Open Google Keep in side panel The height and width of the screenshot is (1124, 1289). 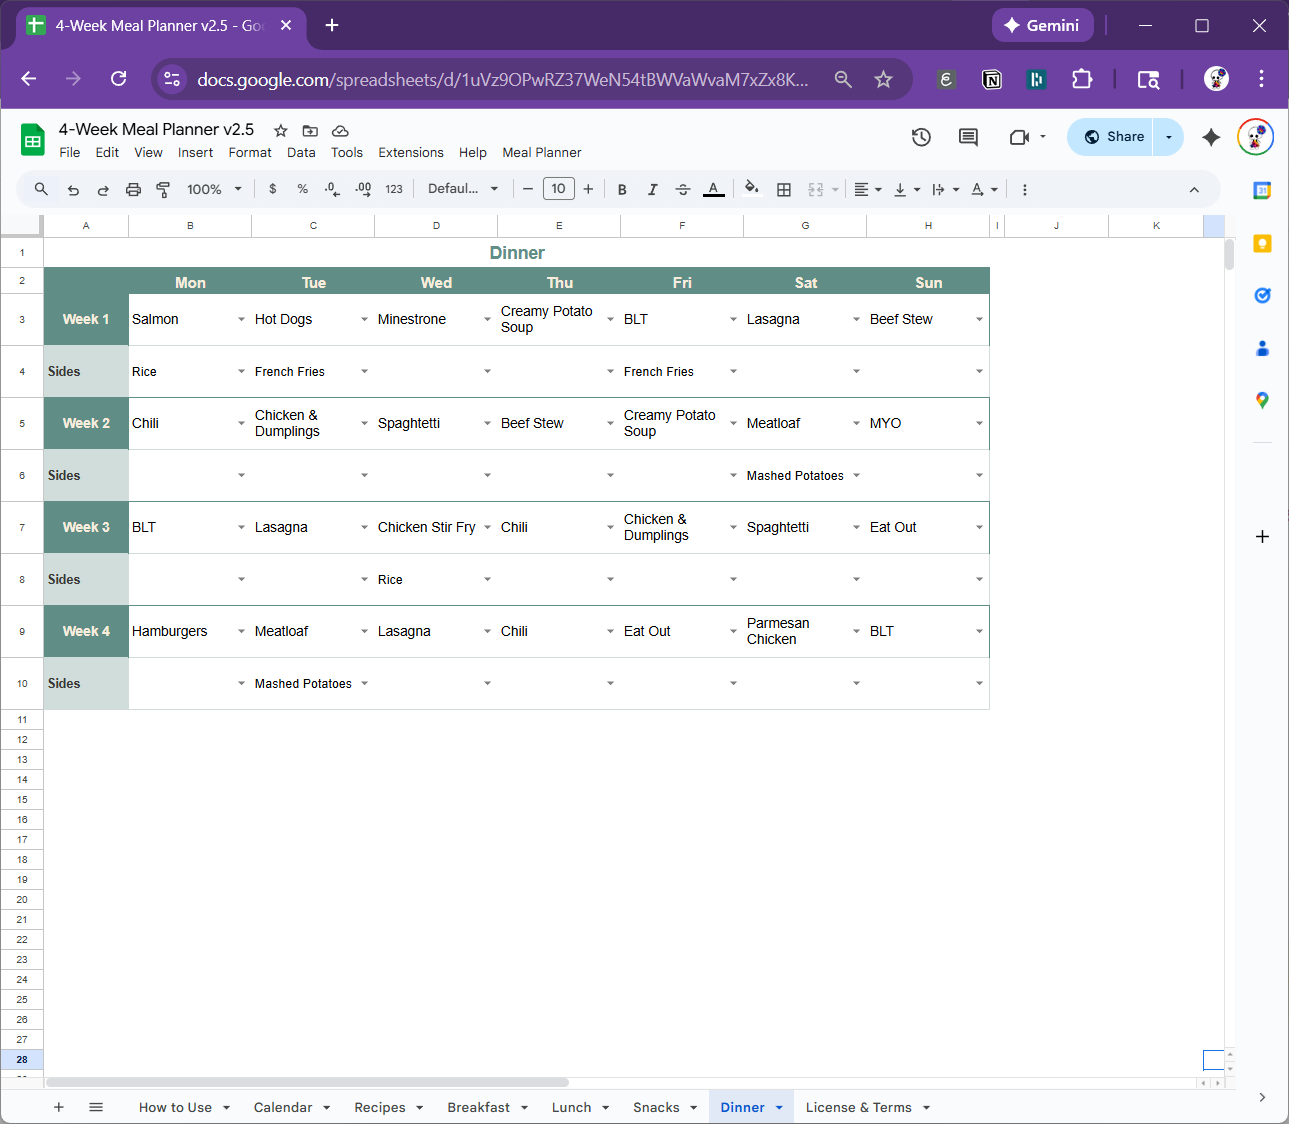[x=1262, y=244]
